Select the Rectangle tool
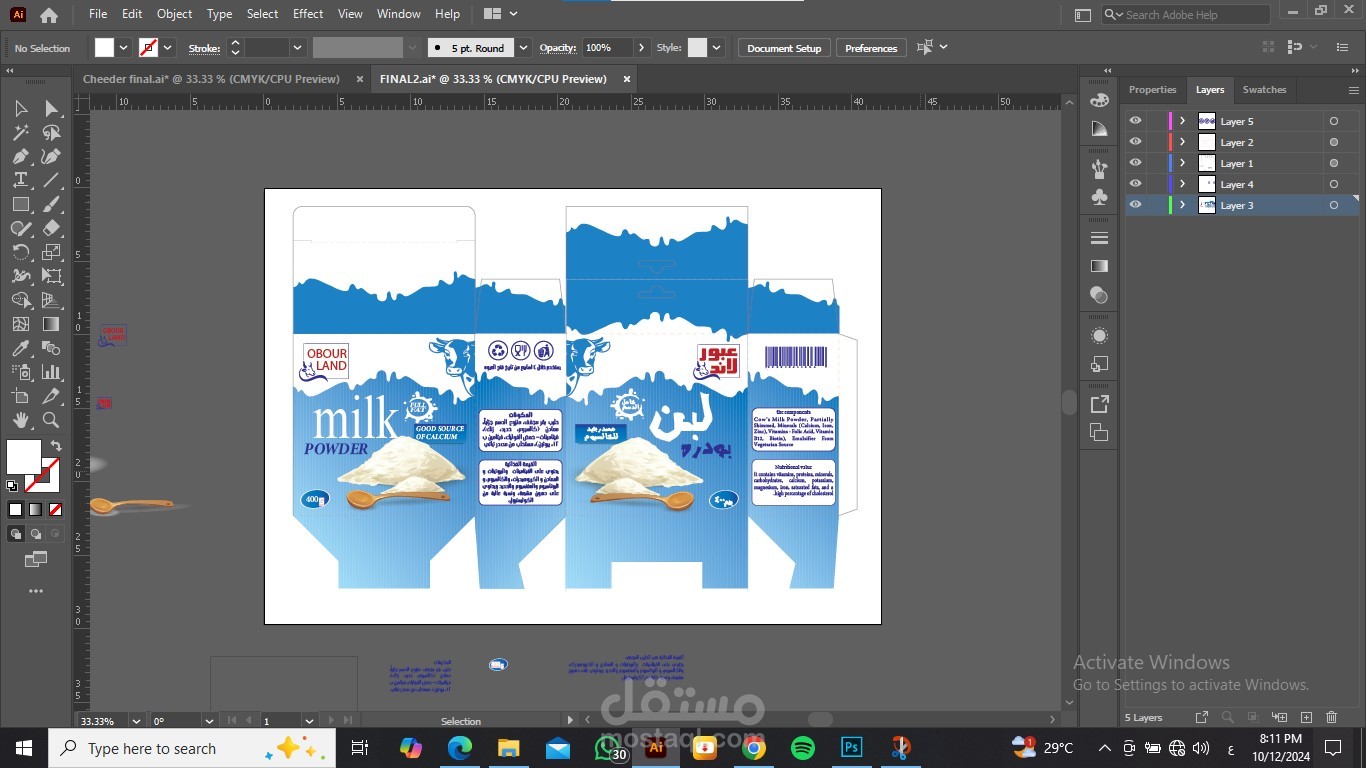Viewport: 1366px width, 768px height. coord(20,204)
